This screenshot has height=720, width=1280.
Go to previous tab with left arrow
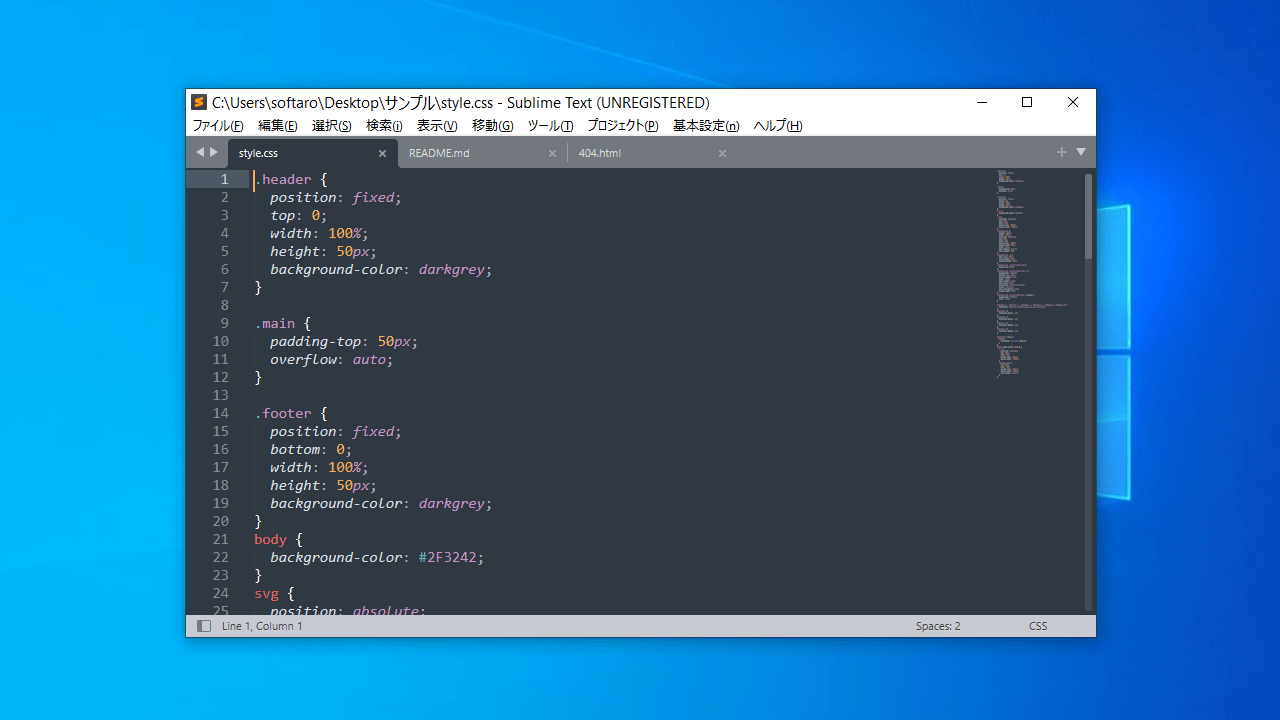point(200,152)
